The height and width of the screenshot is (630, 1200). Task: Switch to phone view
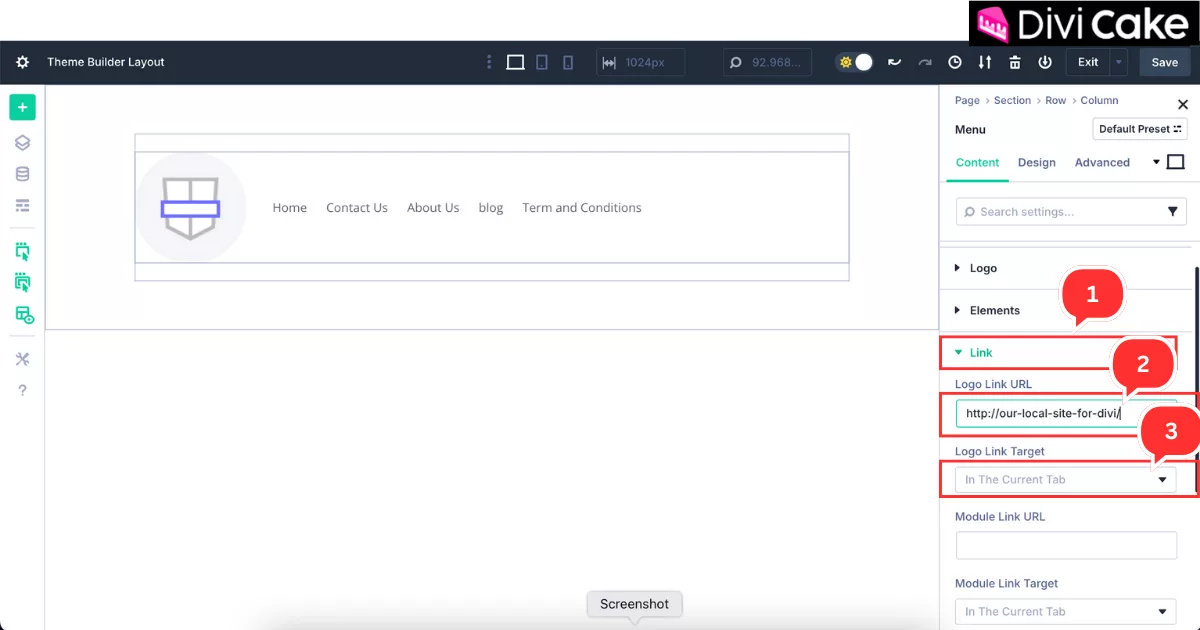568,62
